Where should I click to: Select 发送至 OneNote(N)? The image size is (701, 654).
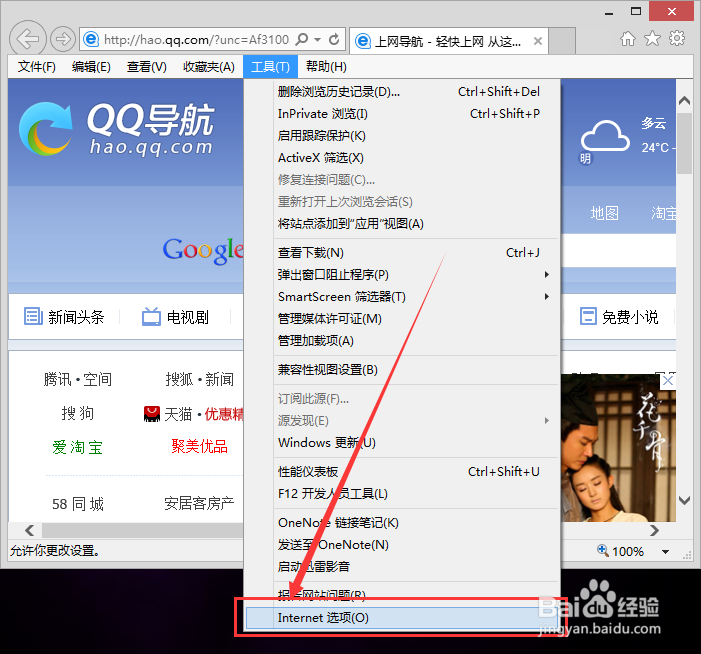coord(402,544)
